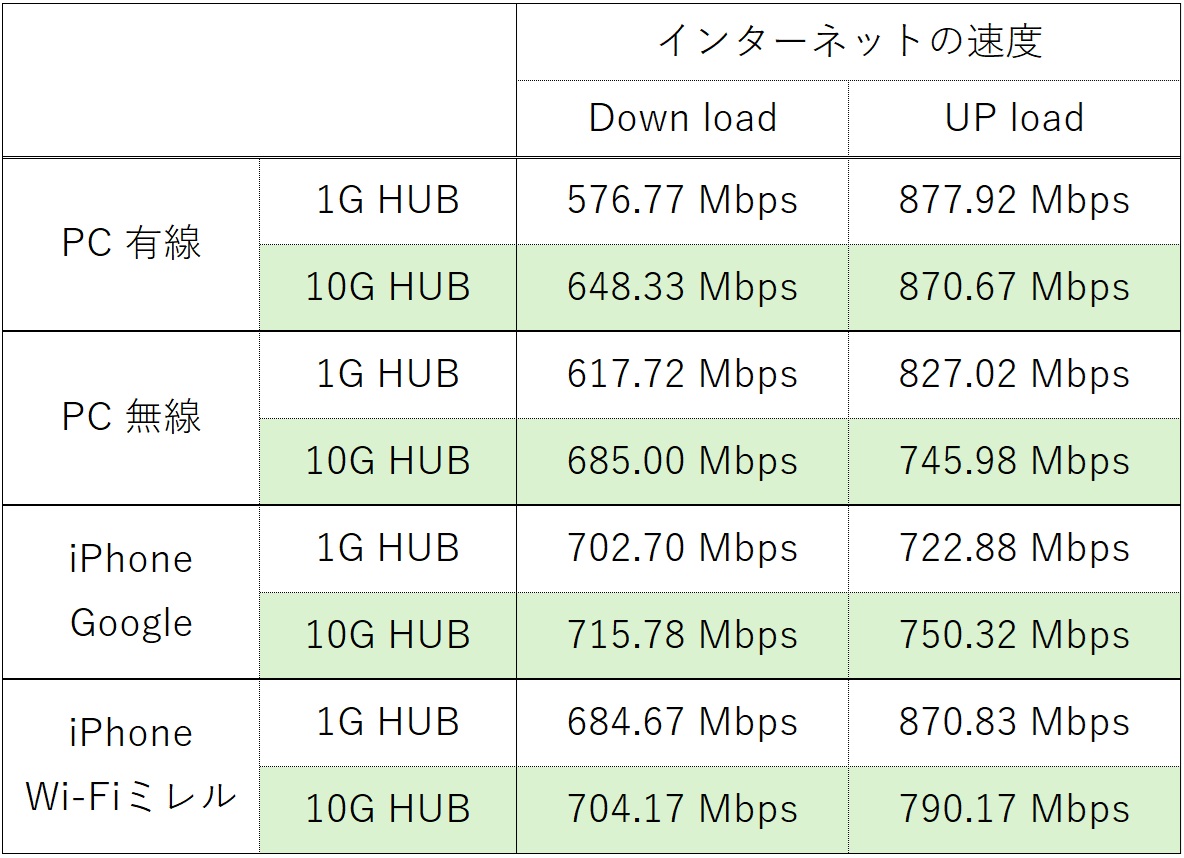The width and height of the screenshot is (1184, 858).
Task: Click the PC 無線 row label
Action: pos(131,417)
